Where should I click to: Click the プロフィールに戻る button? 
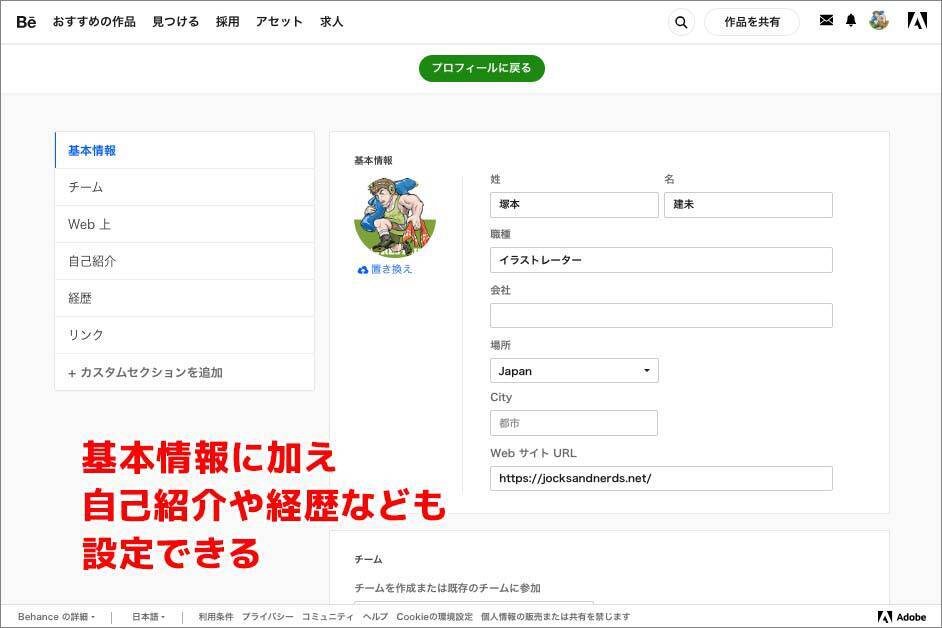(x=482, y=68)
